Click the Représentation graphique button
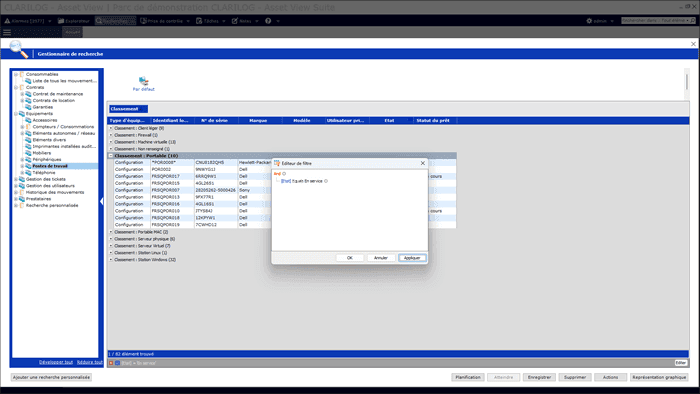The width and height of the screenshot is (700, 394). [x=659, y=377]
